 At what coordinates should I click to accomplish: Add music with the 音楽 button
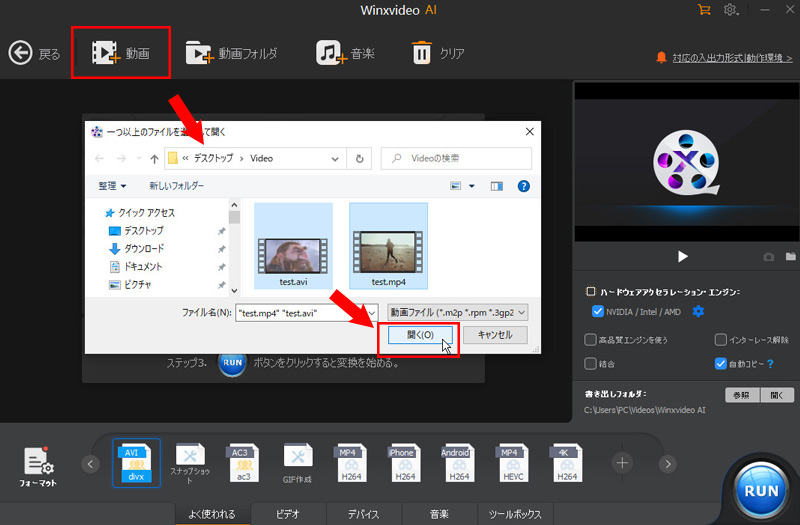tap(345, 53)
